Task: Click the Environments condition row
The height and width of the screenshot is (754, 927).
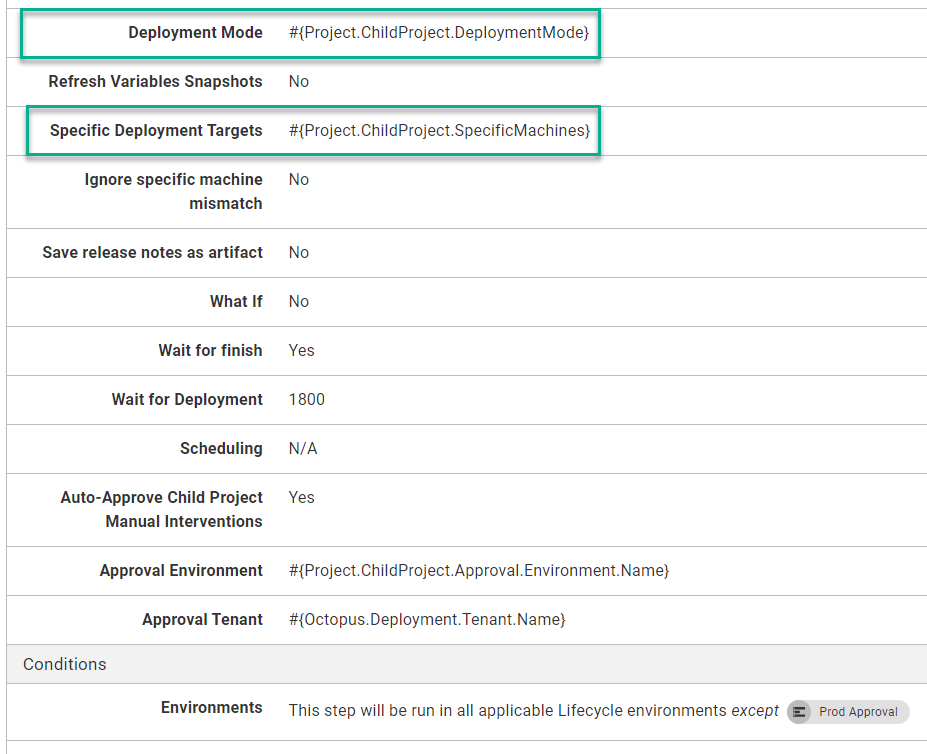Action: 400,710
